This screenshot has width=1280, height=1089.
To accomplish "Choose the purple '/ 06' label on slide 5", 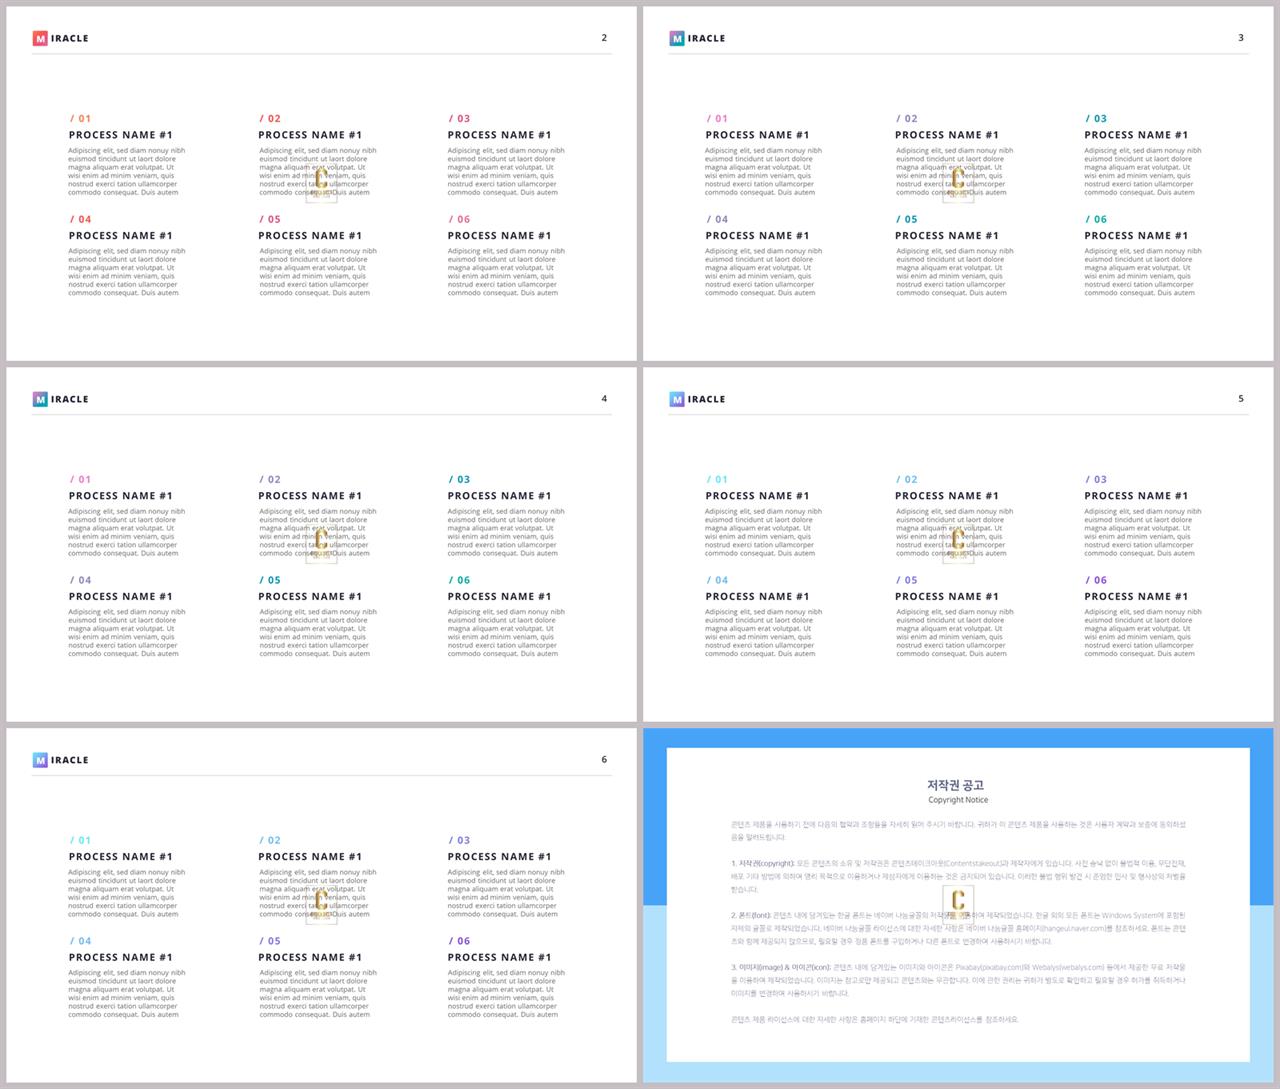I will tap(1096, 580).
